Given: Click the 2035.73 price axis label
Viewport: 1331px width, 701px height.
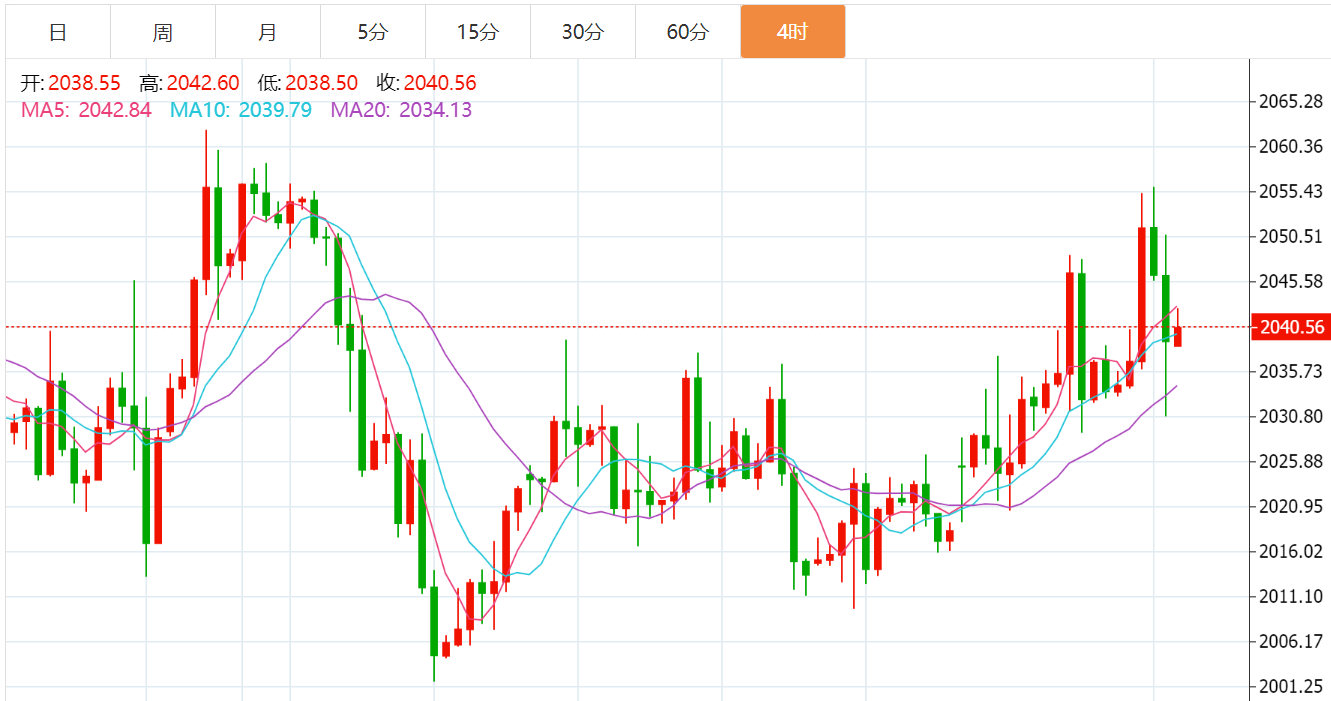Looking at the screenshot, I should (1291, 372).
